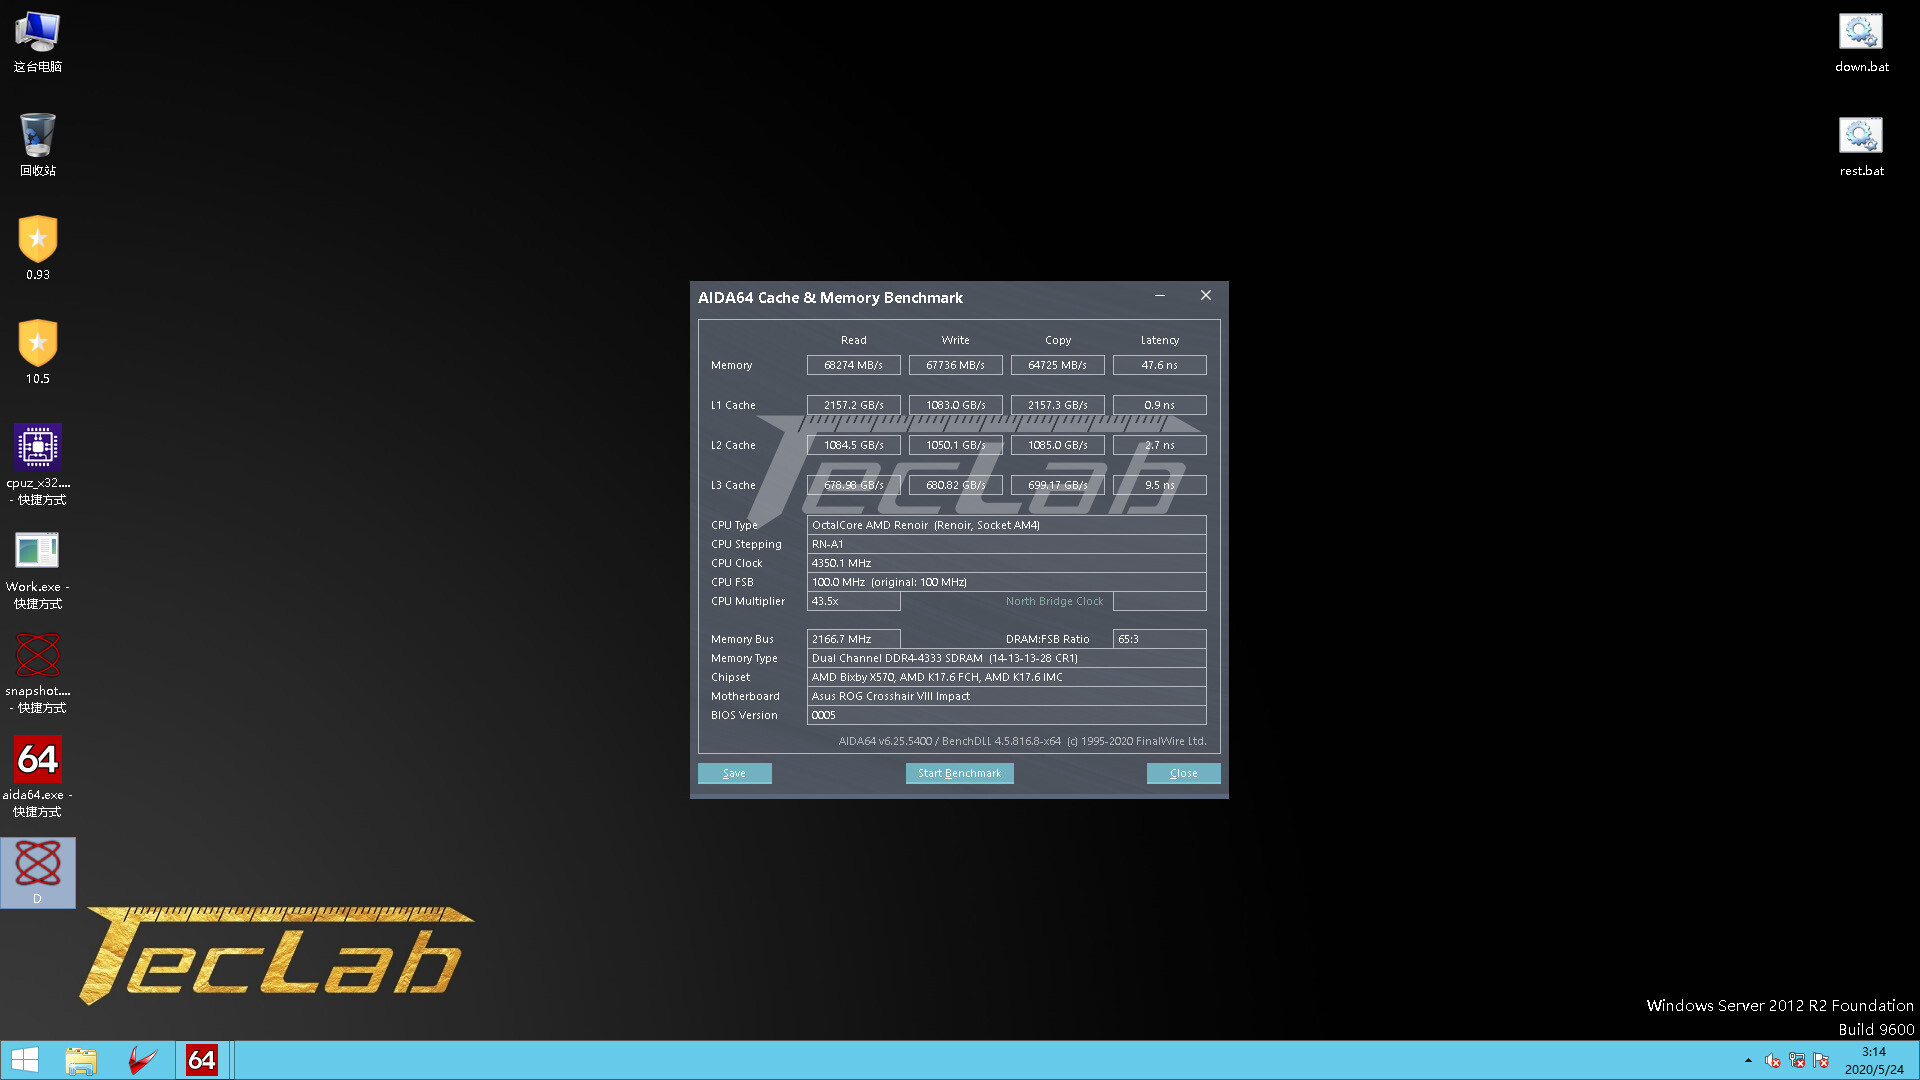The image size is (1920, 1080).
Task: Click the Latency column header
Action: tap(1159, 340)
